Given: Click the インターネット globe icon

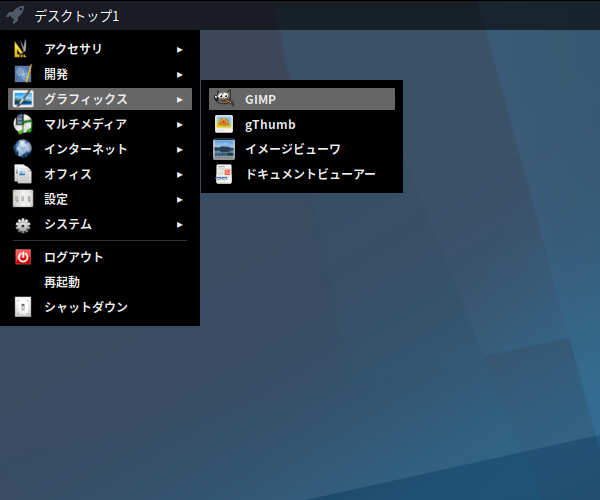Looking at the screenshot, I should click(x=23, y=149).
